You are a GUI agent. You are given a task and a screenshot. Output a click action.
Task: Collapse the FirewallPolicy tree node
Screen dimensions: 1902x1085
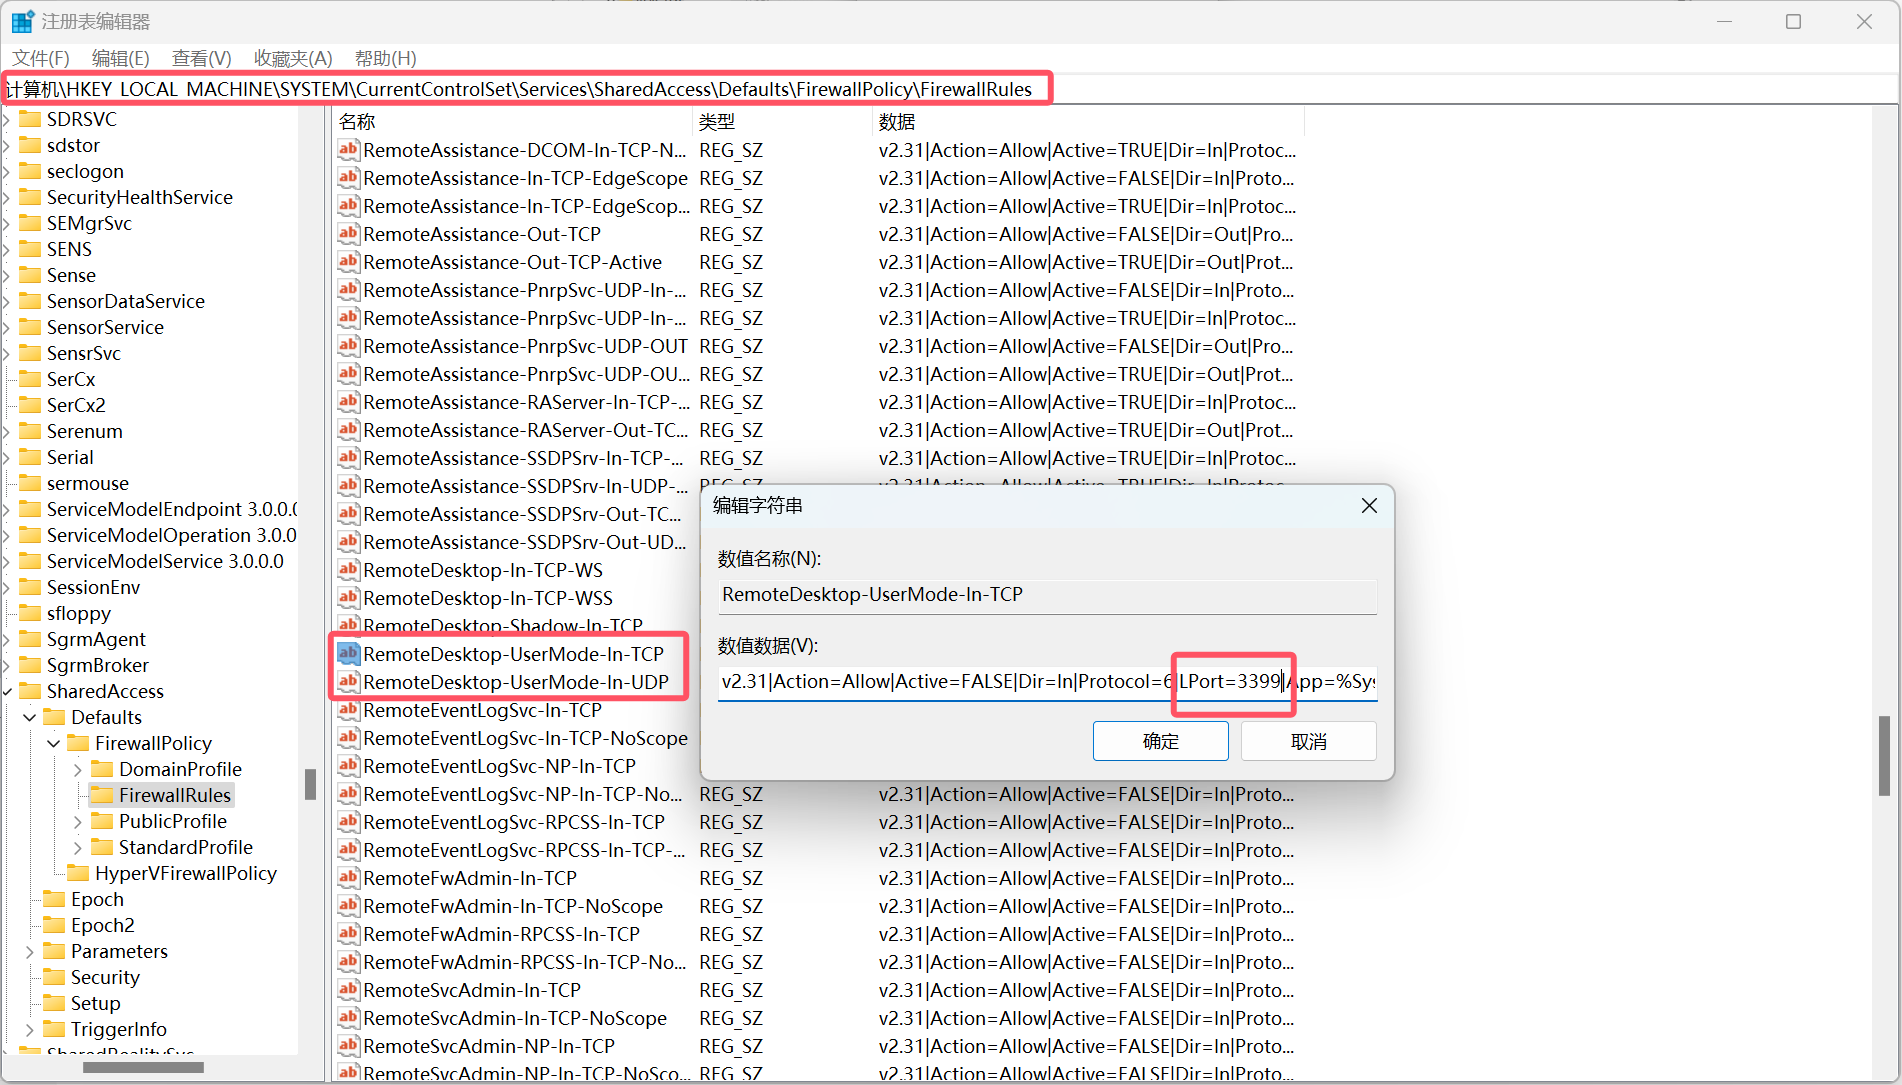54,743
